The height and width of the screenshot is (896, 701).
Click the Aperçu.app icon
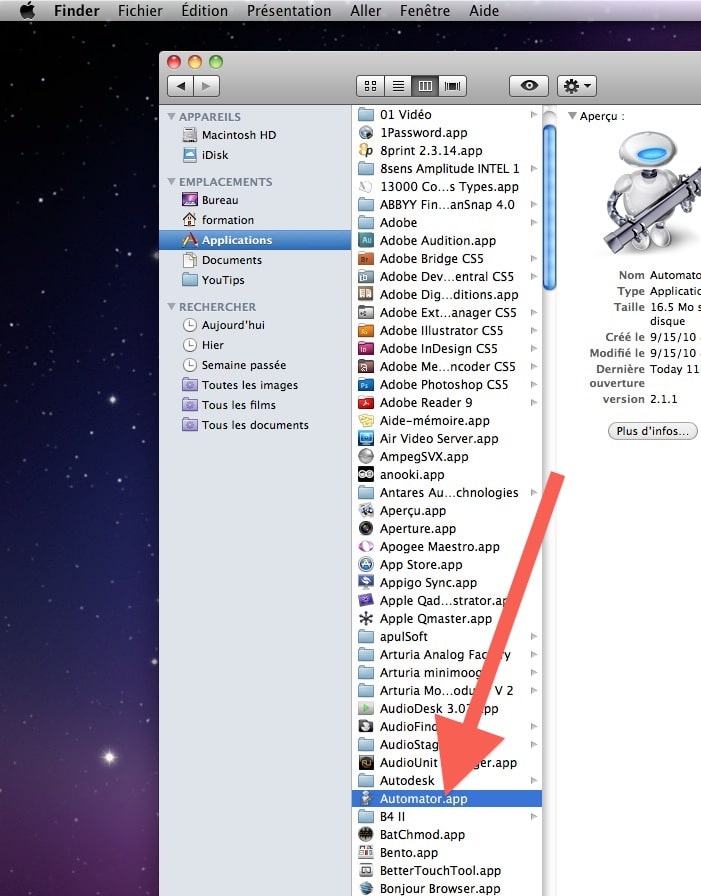pyautogui.click(x=366, y=511)
